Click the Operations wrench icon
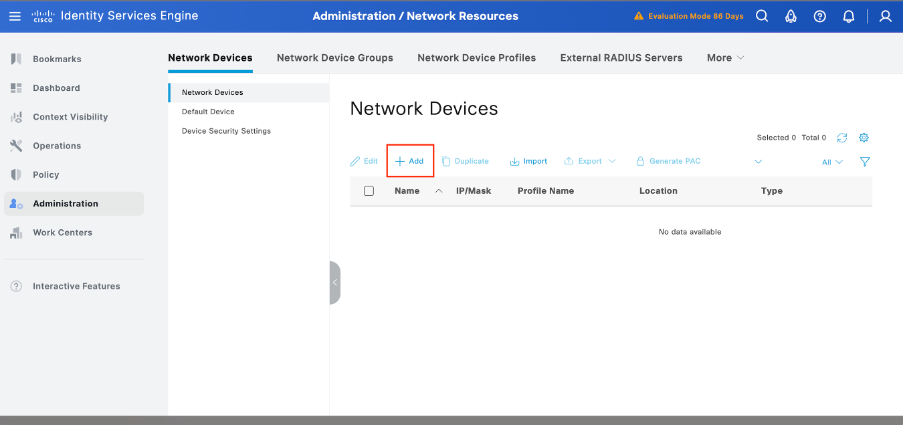Screen dimensions: 904x426 pos(16,146)
